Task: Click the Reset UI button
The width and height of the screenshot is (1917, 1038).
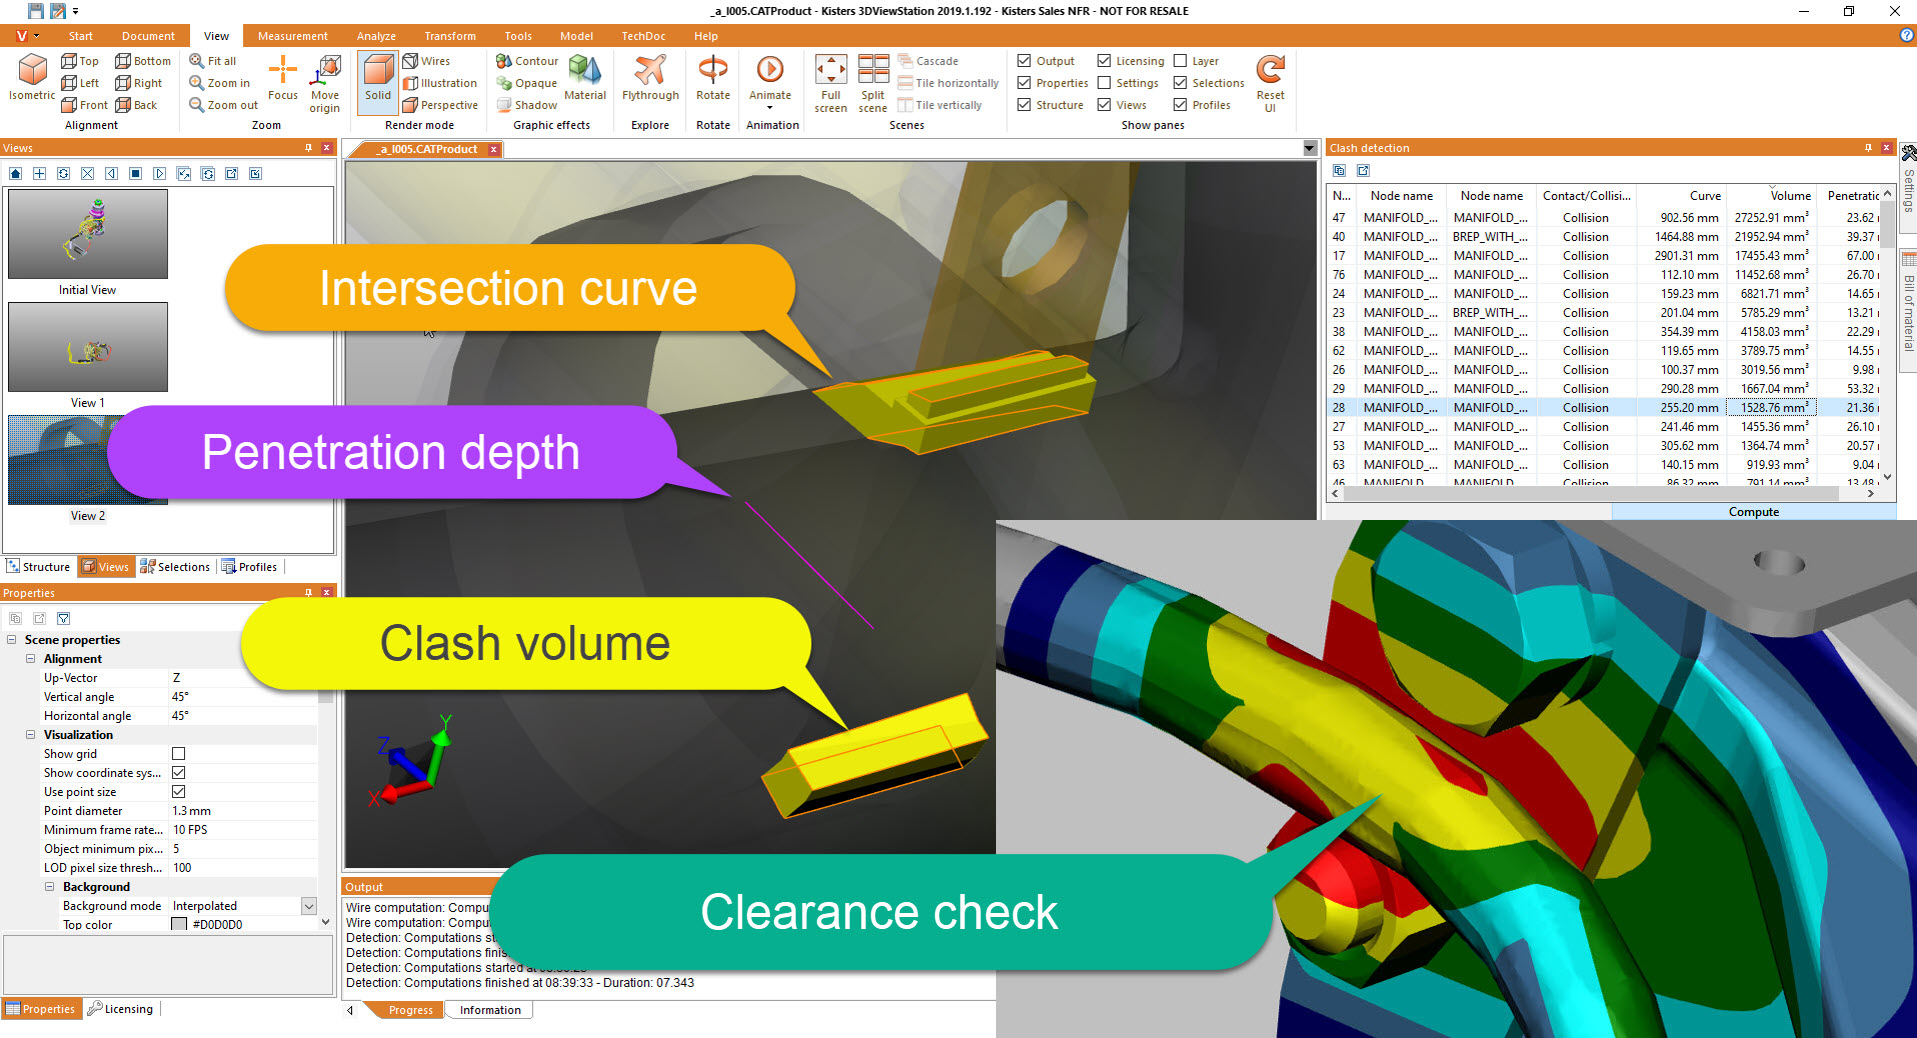Action: point(1270,84)
